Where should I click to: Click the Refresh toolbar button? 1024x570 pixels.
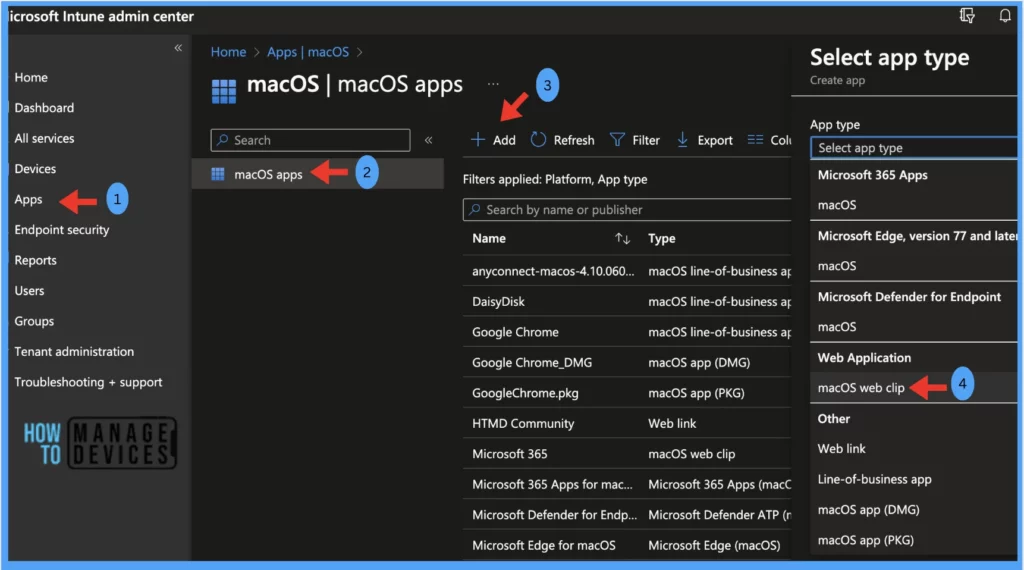click(562, 140)
